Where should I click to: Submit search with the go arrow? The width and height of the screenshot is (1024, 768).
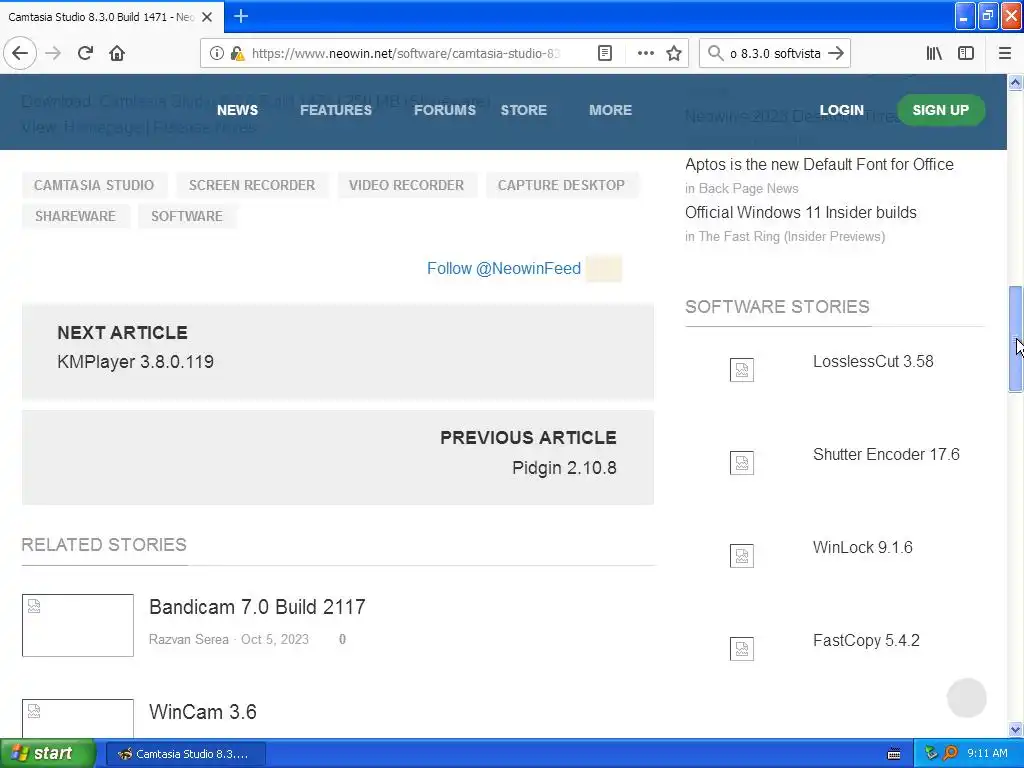click(836, 53)
